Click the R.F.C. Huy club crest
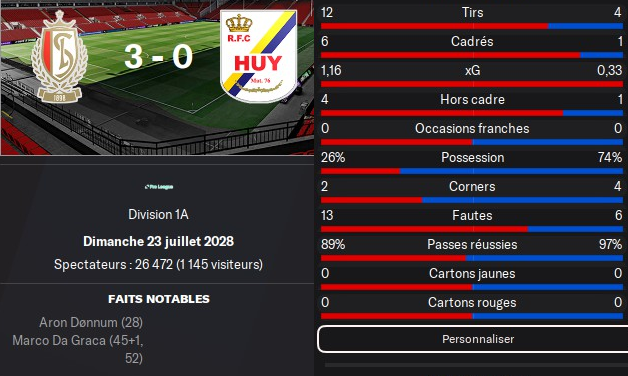This screenshot has width=628, height=376. click(259, 56)
